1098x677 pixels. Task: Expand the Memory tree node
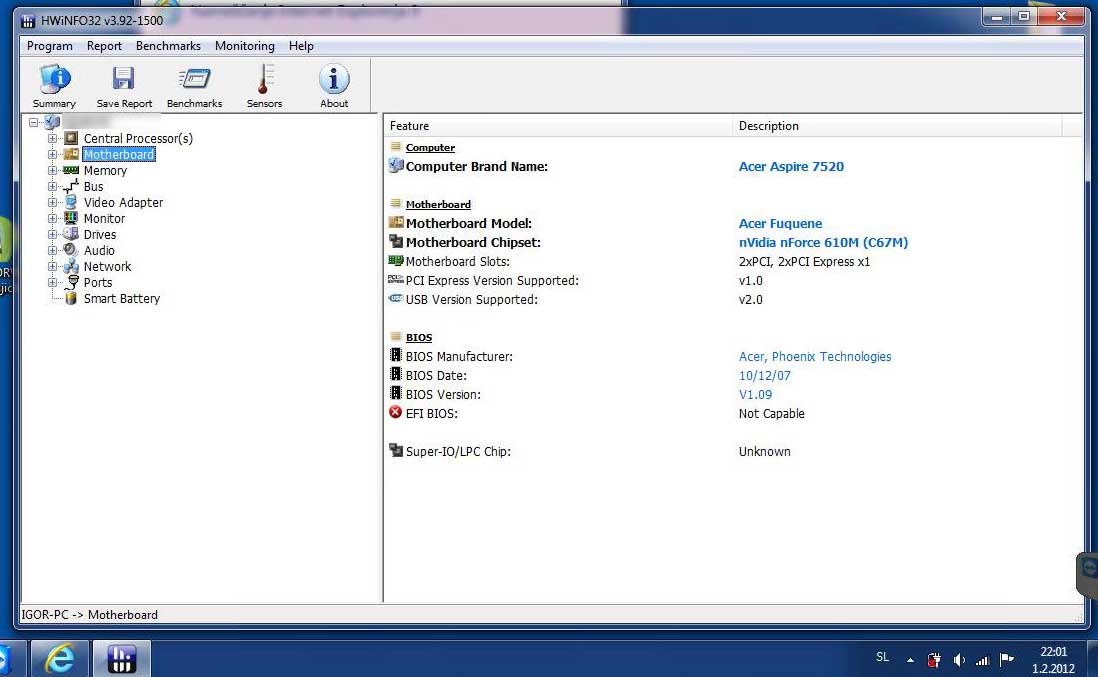(53, 171)
